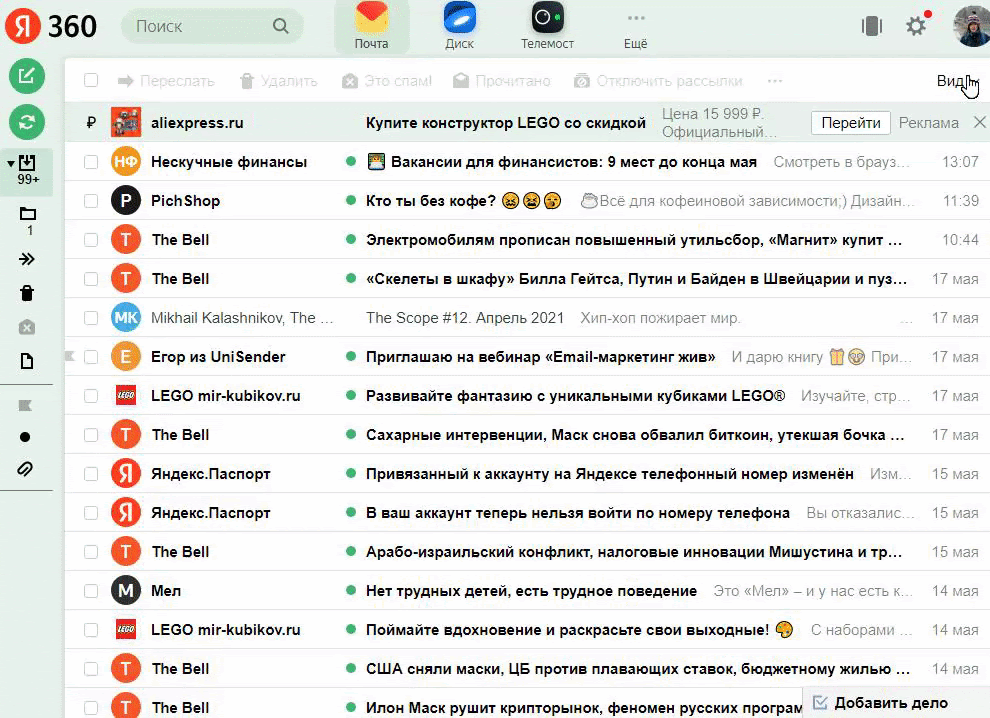This screenshot has width=990, height=718.
Task: Click the flag marker on UniSender row
Action: (x=71, y=357)
